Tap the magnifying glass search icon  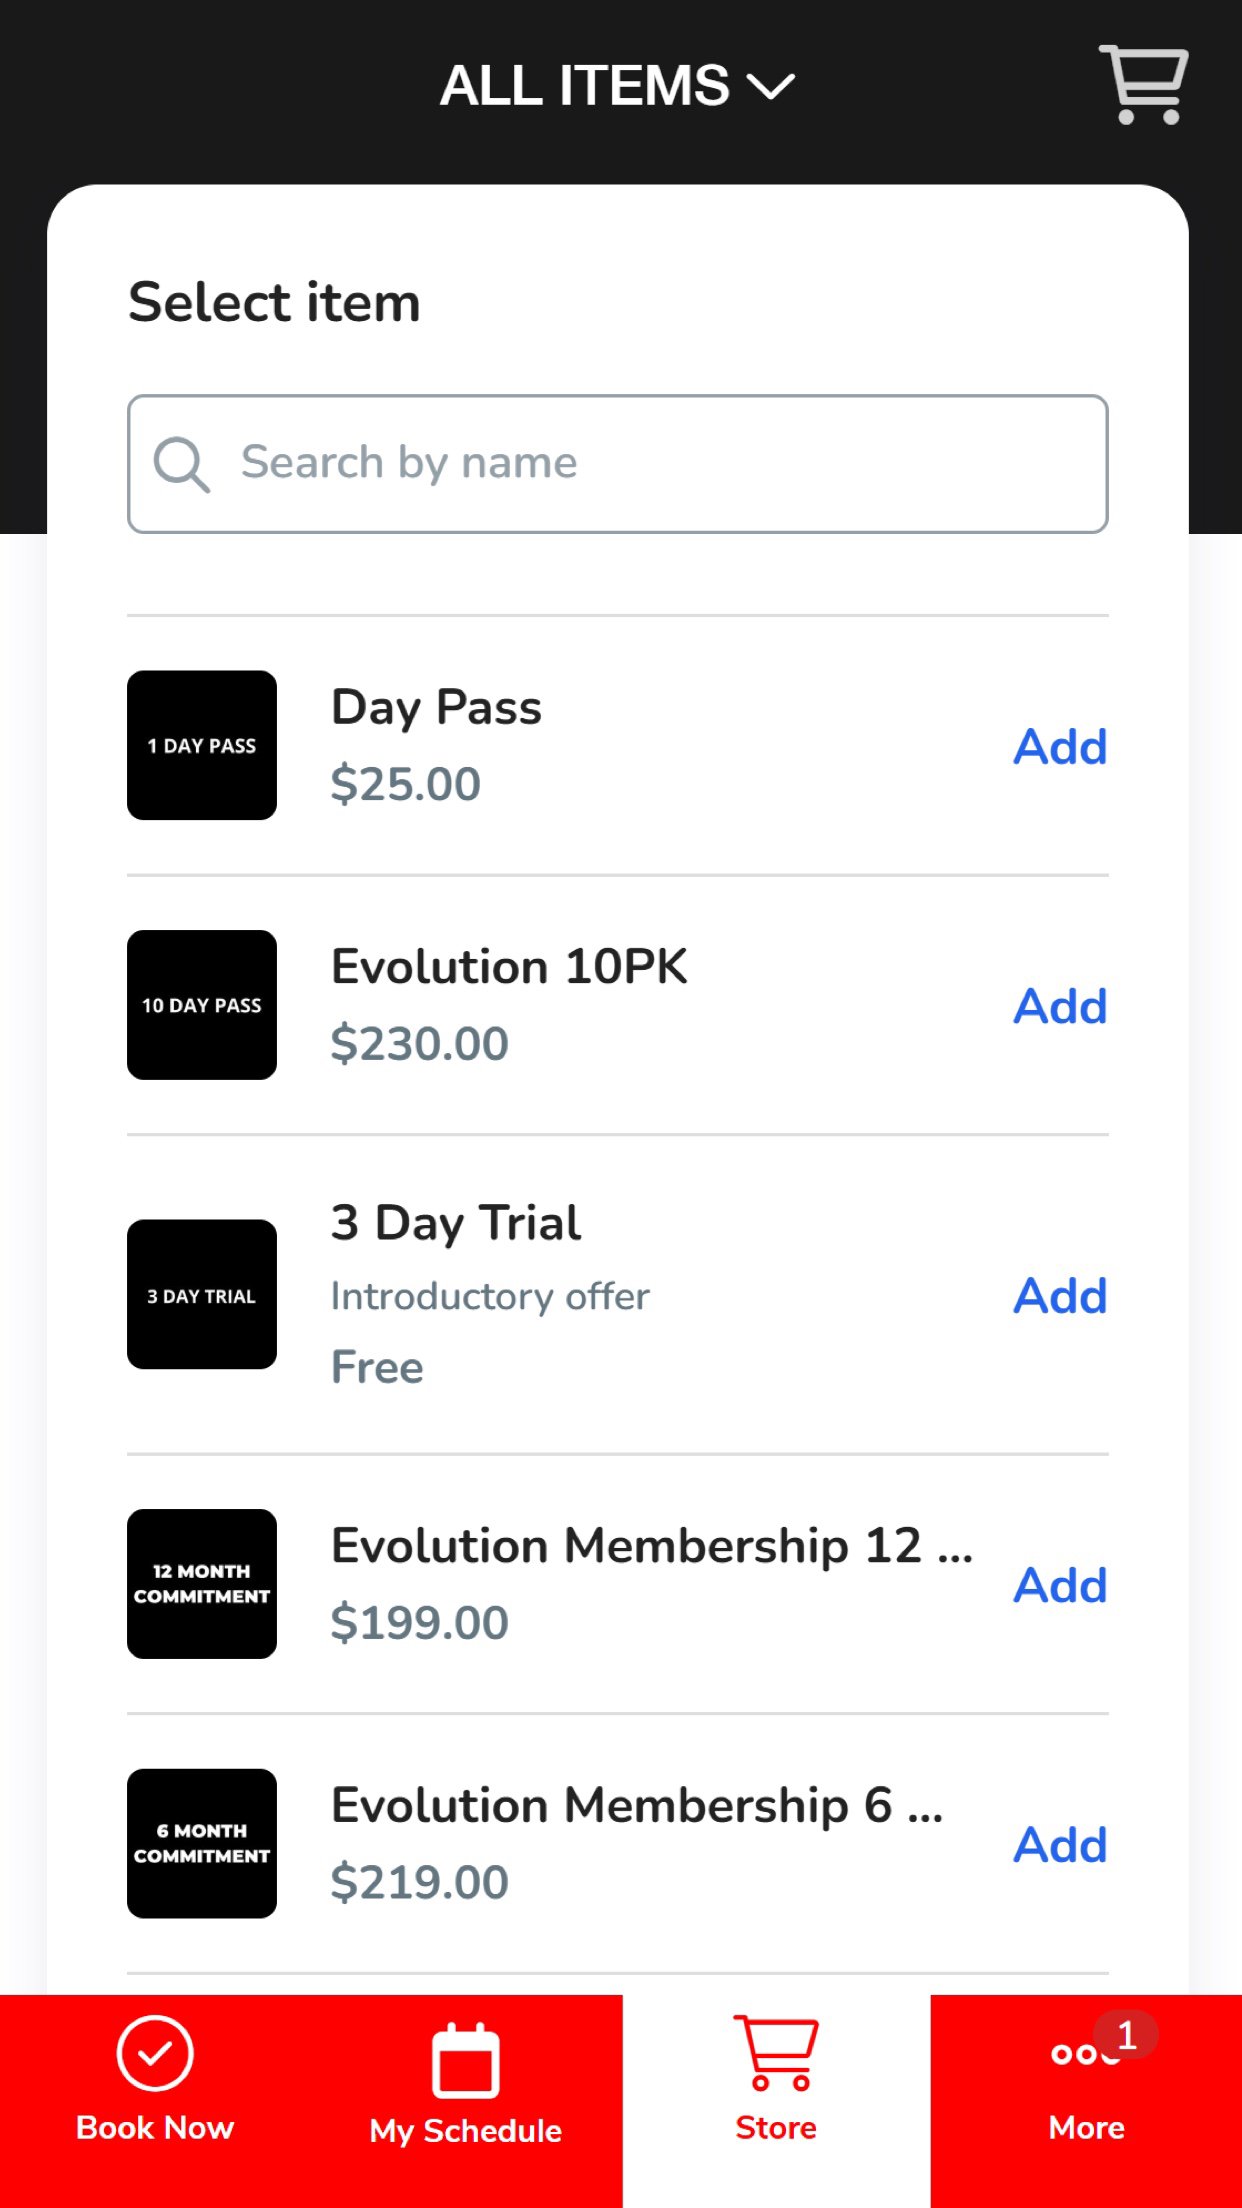(x=181, y=464)
